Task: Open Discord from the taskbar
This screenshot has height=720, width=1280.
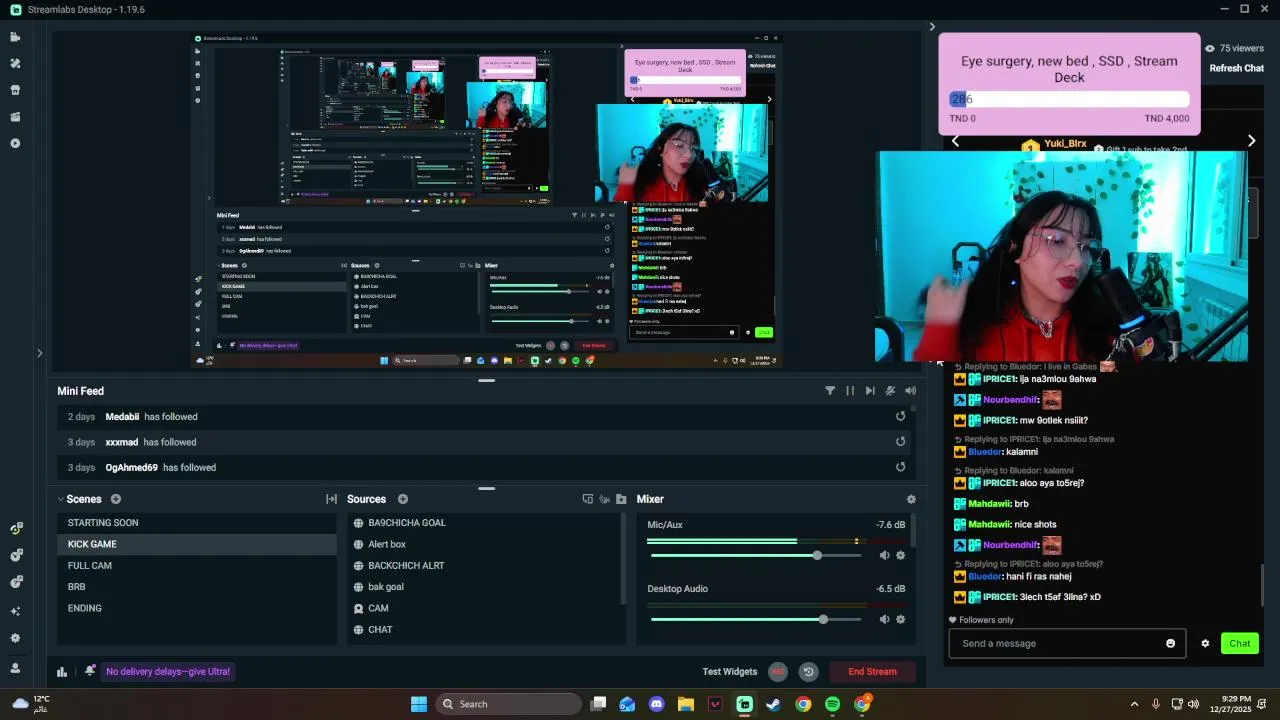Action: click(656, 704)
